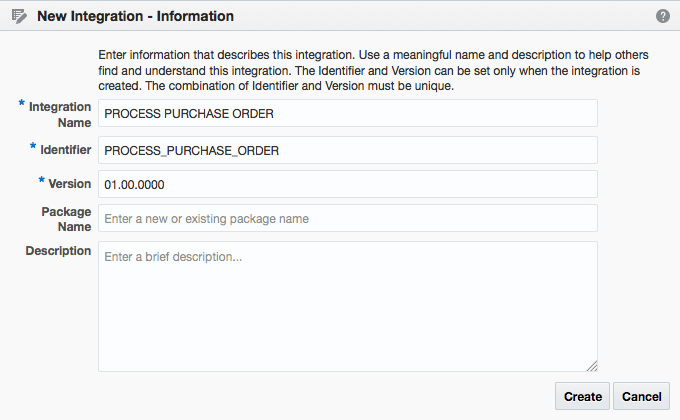Focus the Description text area

coord(348,306)
